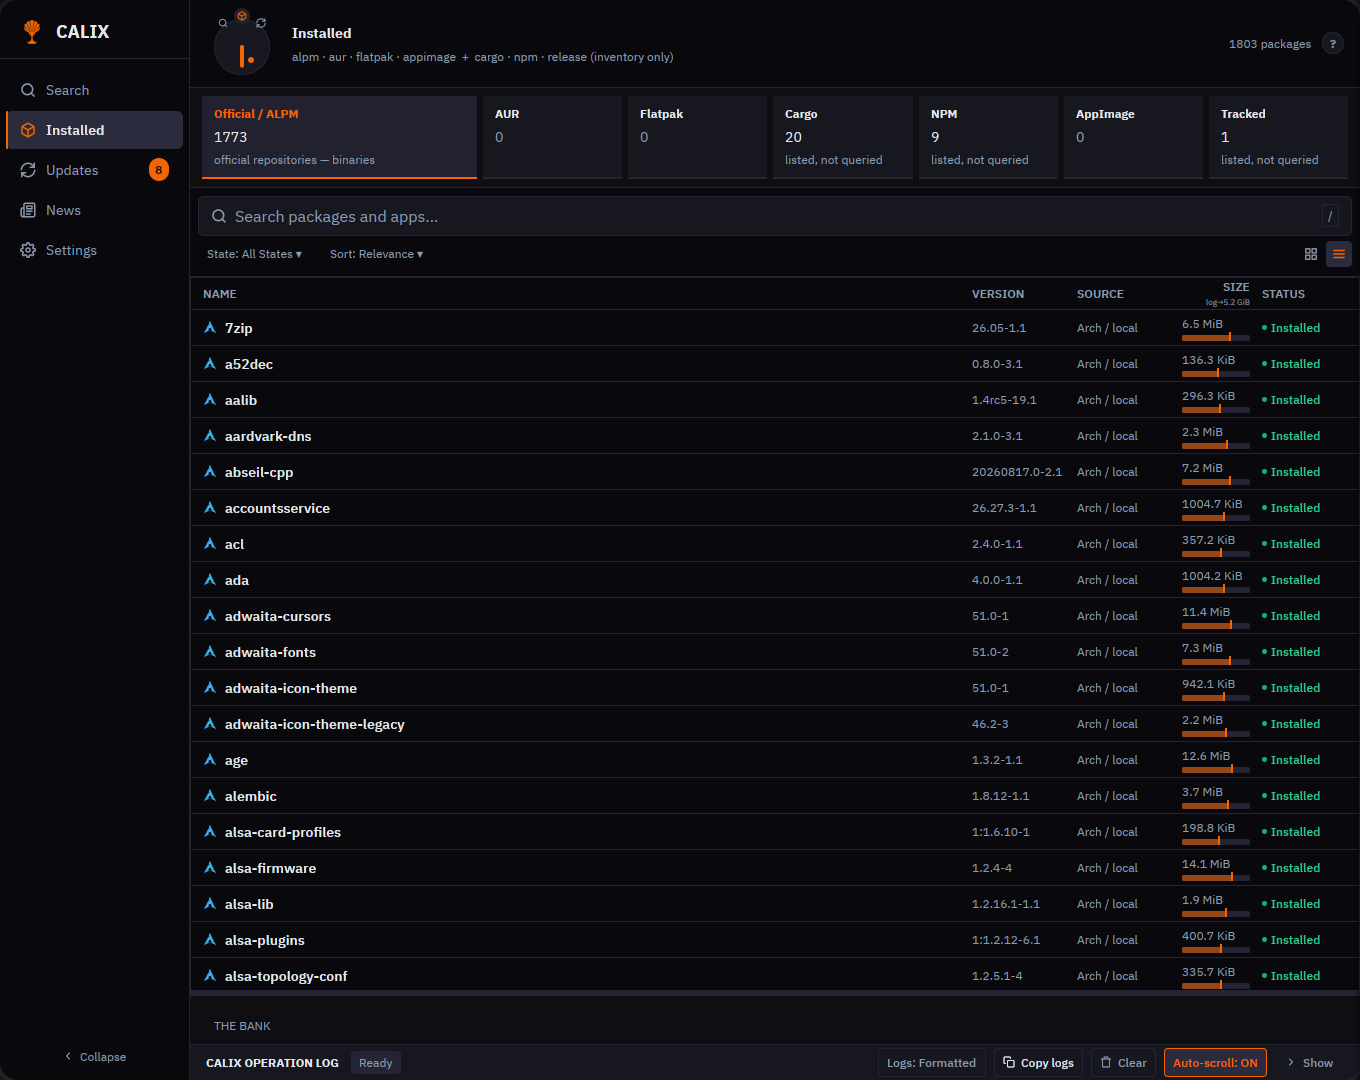Click the refresh arrows icon beside the dial
Viewport: 1360px width, 1080px height.
click(x=261, y=23)
